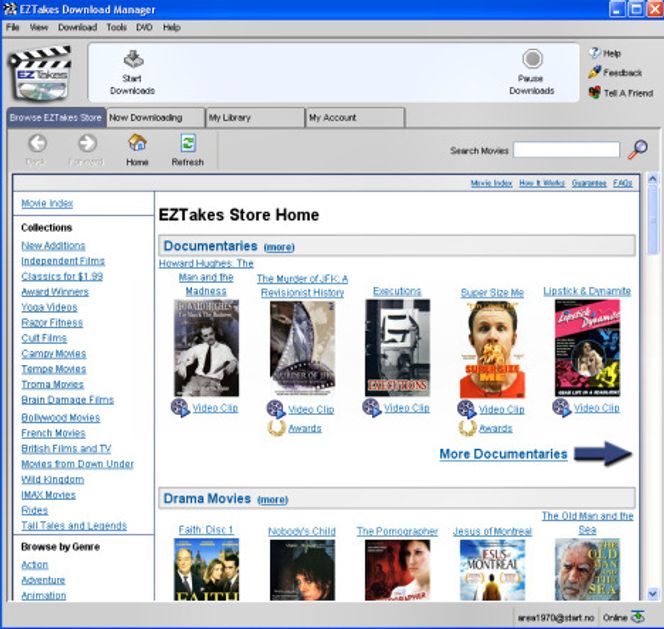Click the Online status icon

638,617
